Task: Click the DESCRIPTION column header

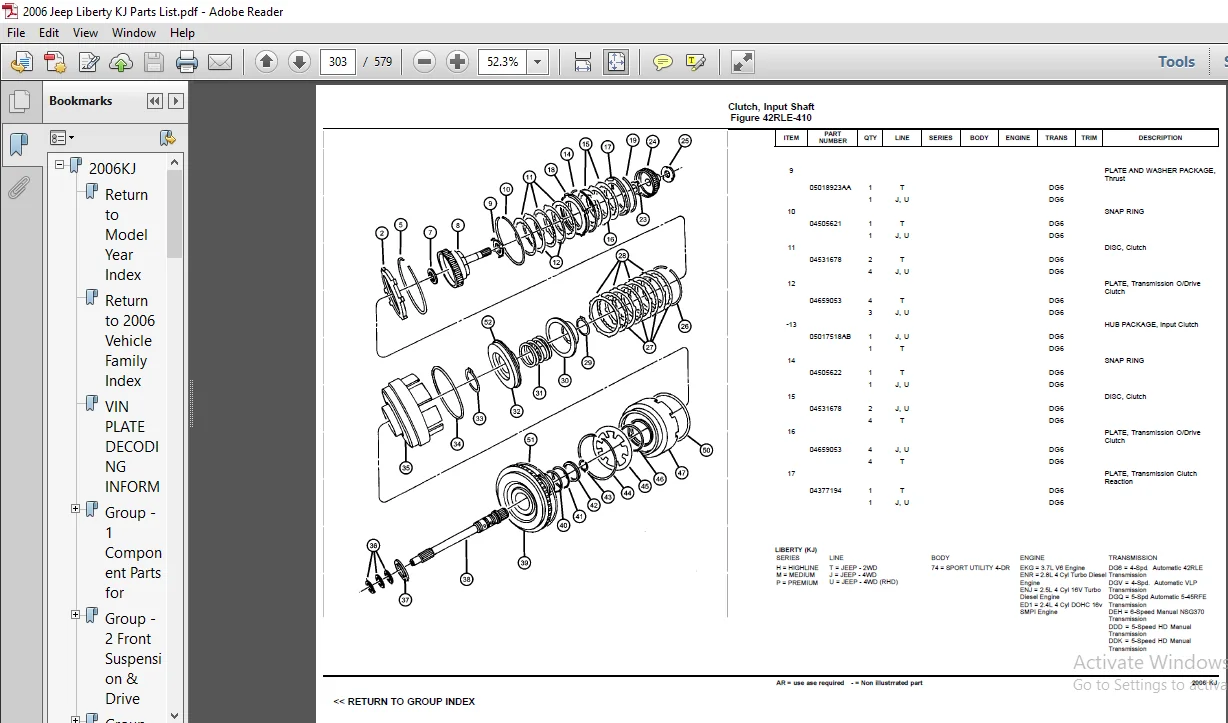Action: coord(1160,138)
